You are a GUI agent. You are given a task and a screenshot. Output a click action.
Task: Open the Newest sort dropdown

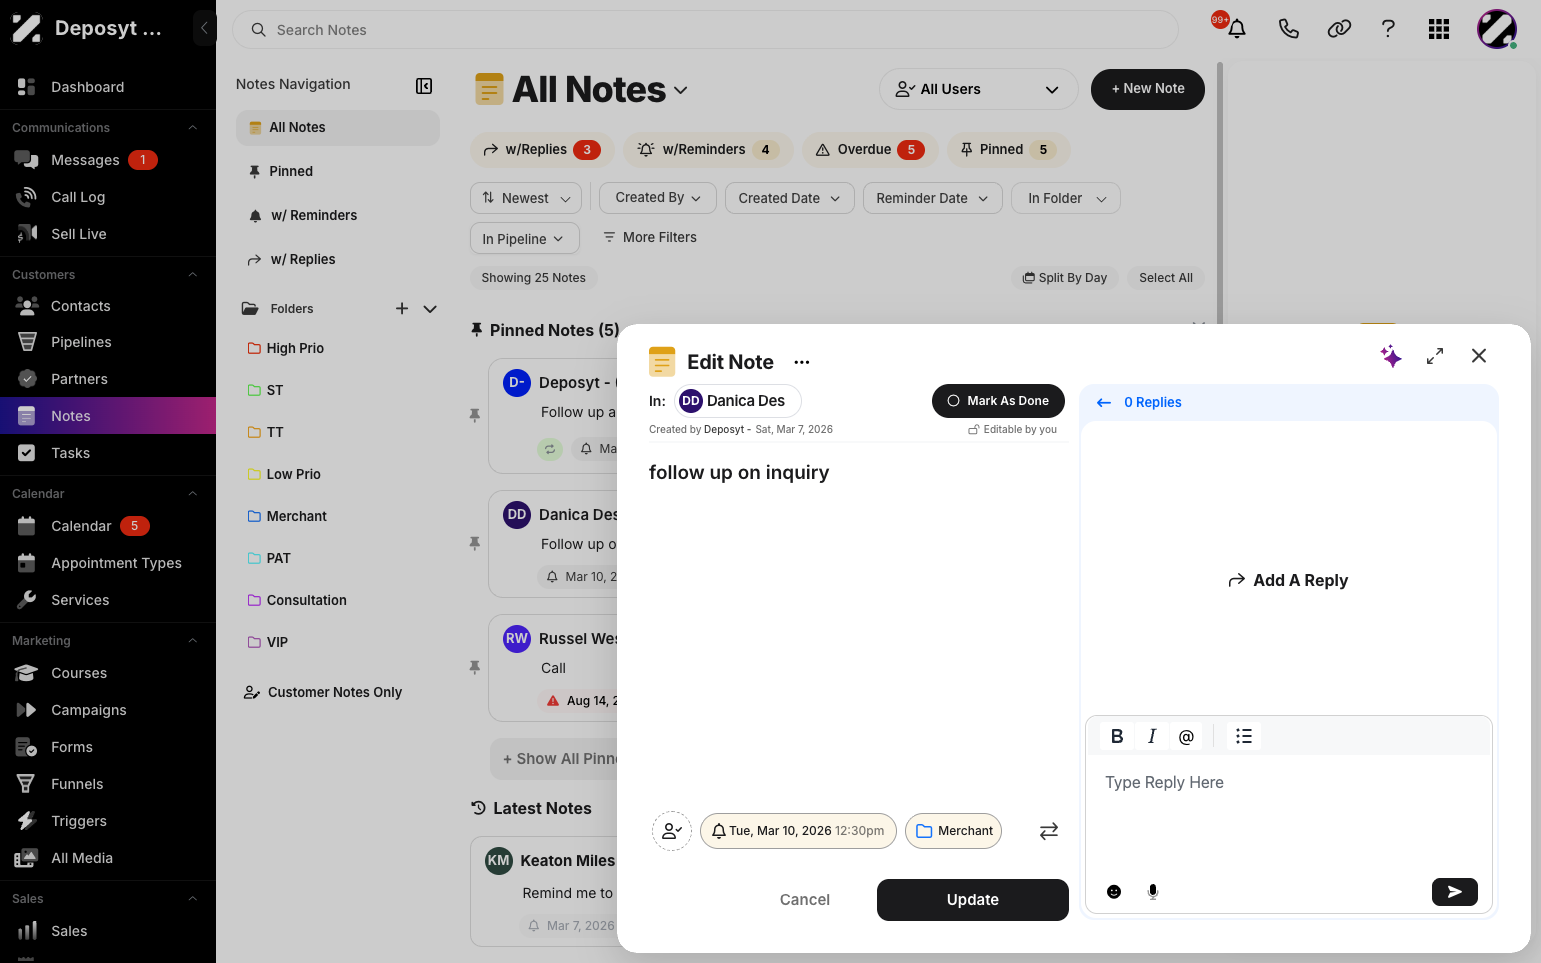[526, 198]
